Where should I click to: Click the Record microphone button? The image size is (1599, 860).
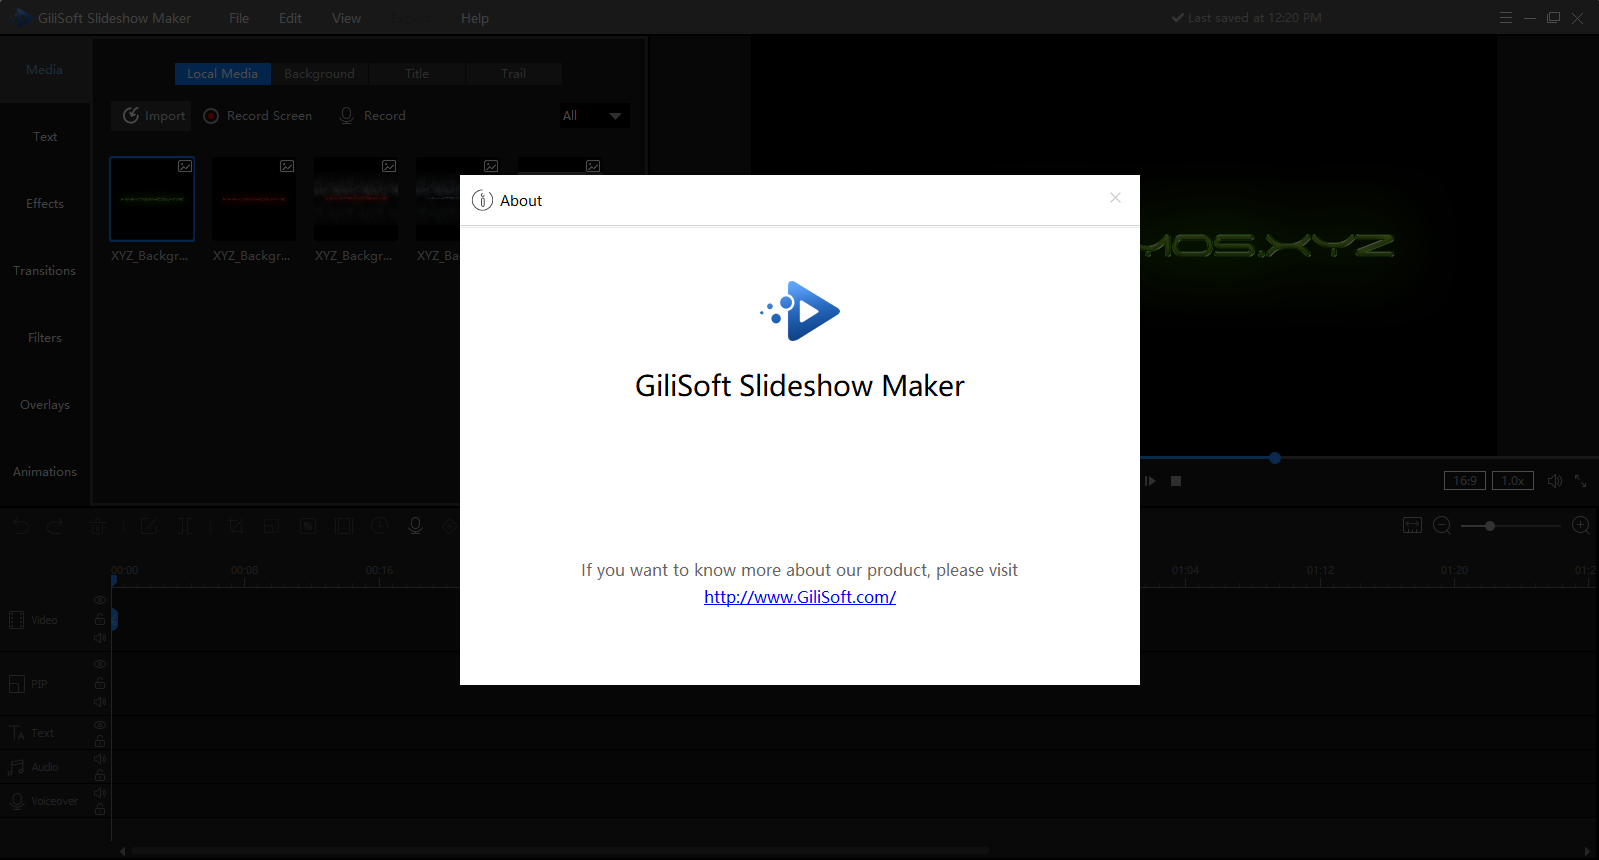tap(373, 116)
